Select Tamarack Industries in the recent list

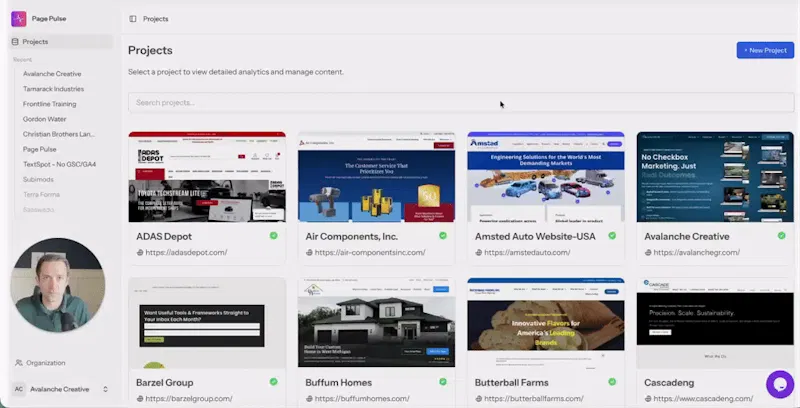point(53,89)
